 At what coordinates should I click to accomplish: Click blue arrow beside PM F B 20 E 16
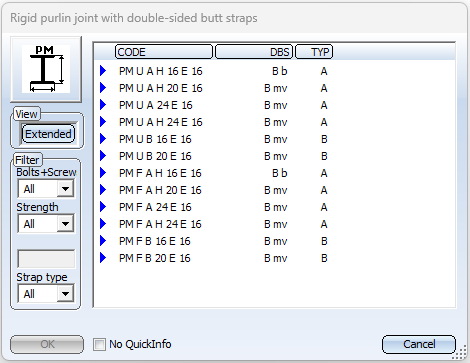point(103,258)
